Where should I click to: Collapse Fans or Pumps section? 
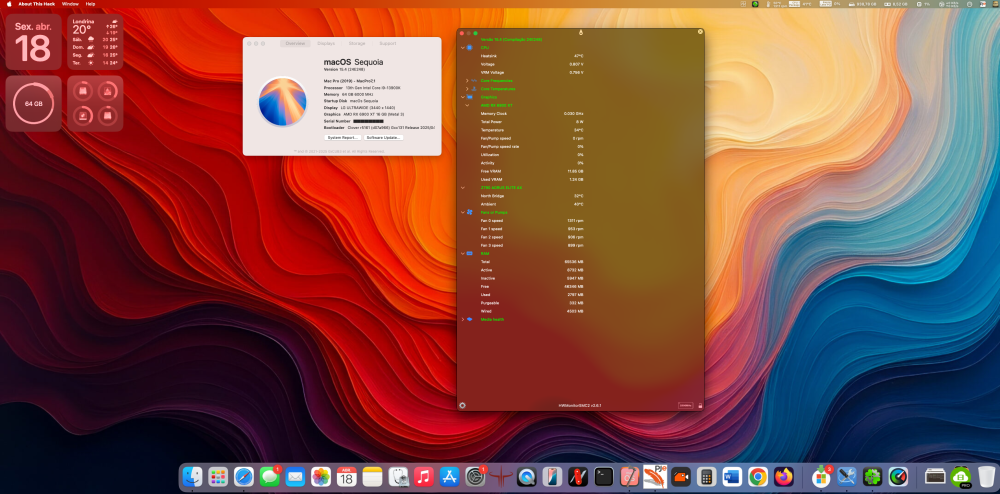click(463, 212)
